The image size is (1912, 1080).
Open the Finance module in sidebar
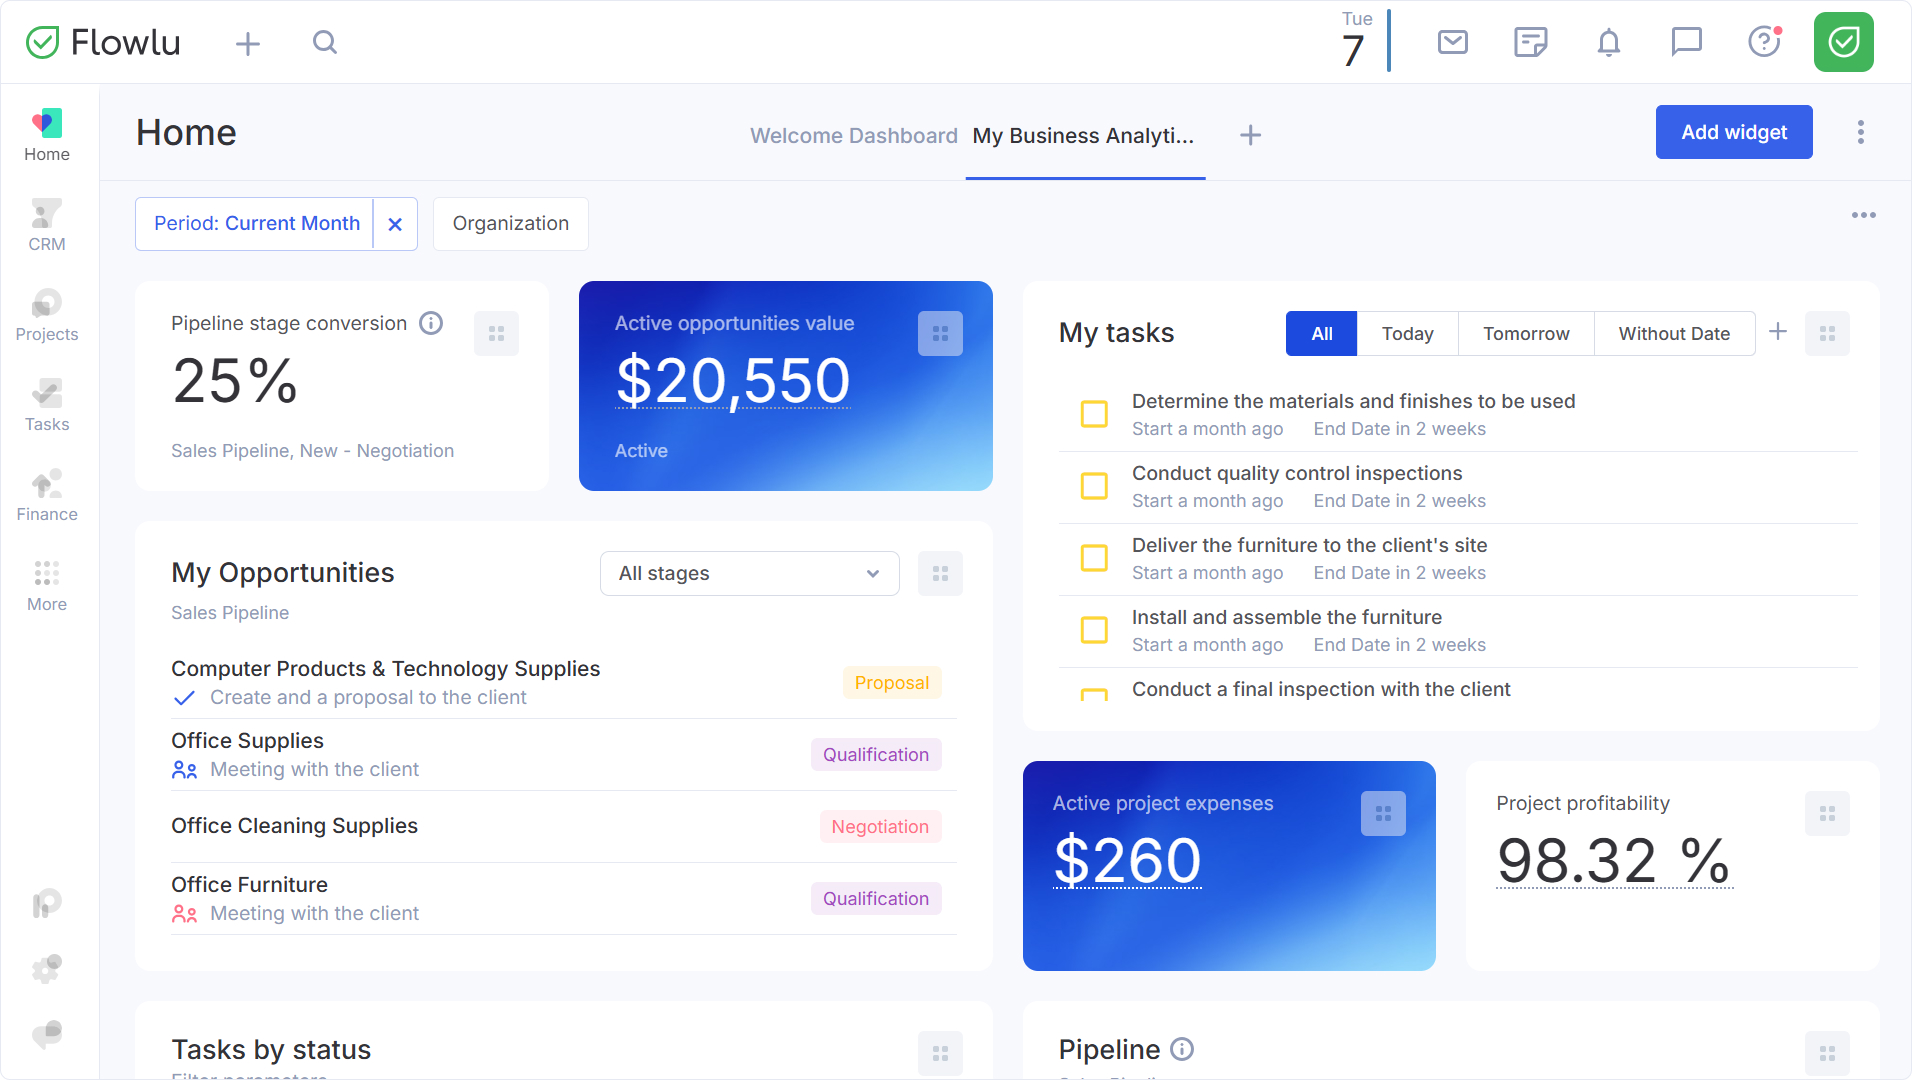pyautogui.click(x=47, y=496)
